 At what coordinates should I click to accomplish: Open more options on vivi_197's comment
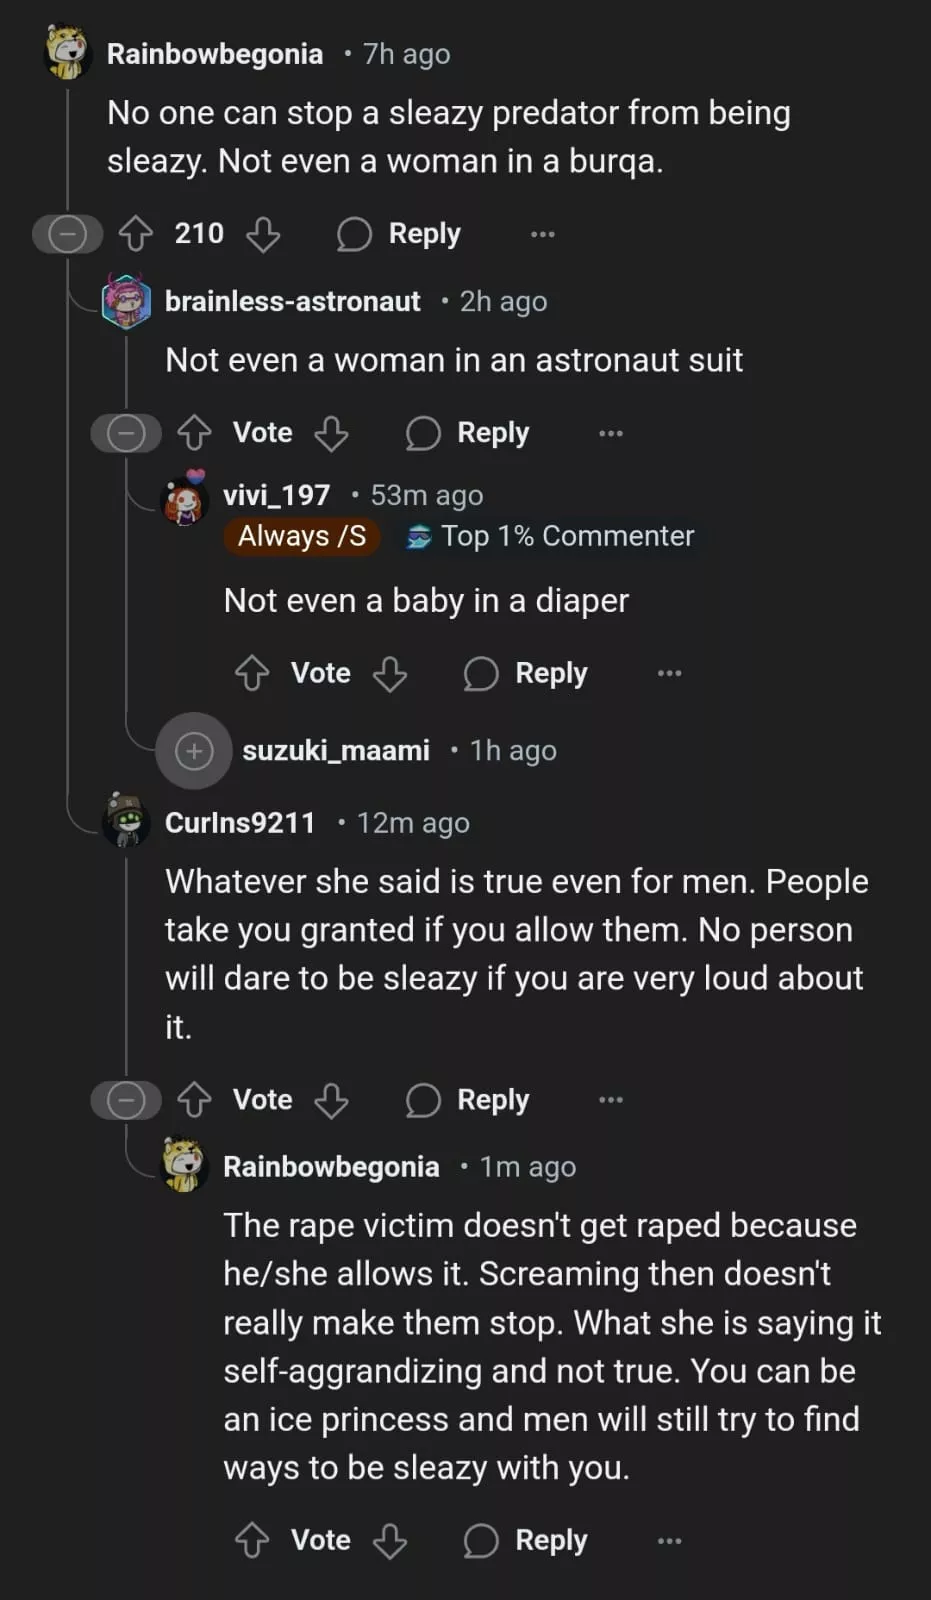669,673
